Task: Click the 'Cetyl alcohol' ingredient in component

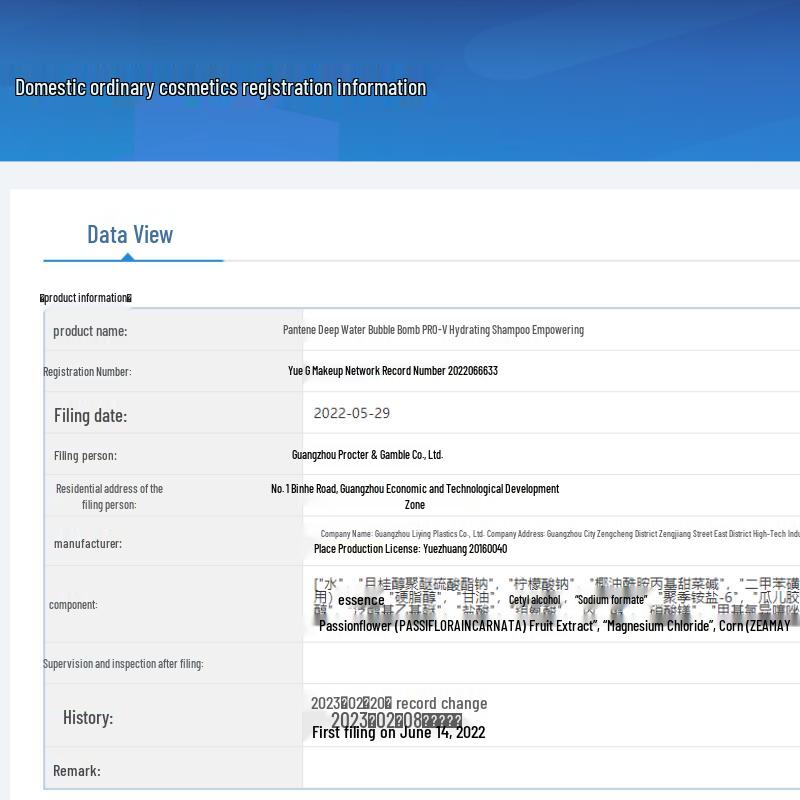Action: 535,600
